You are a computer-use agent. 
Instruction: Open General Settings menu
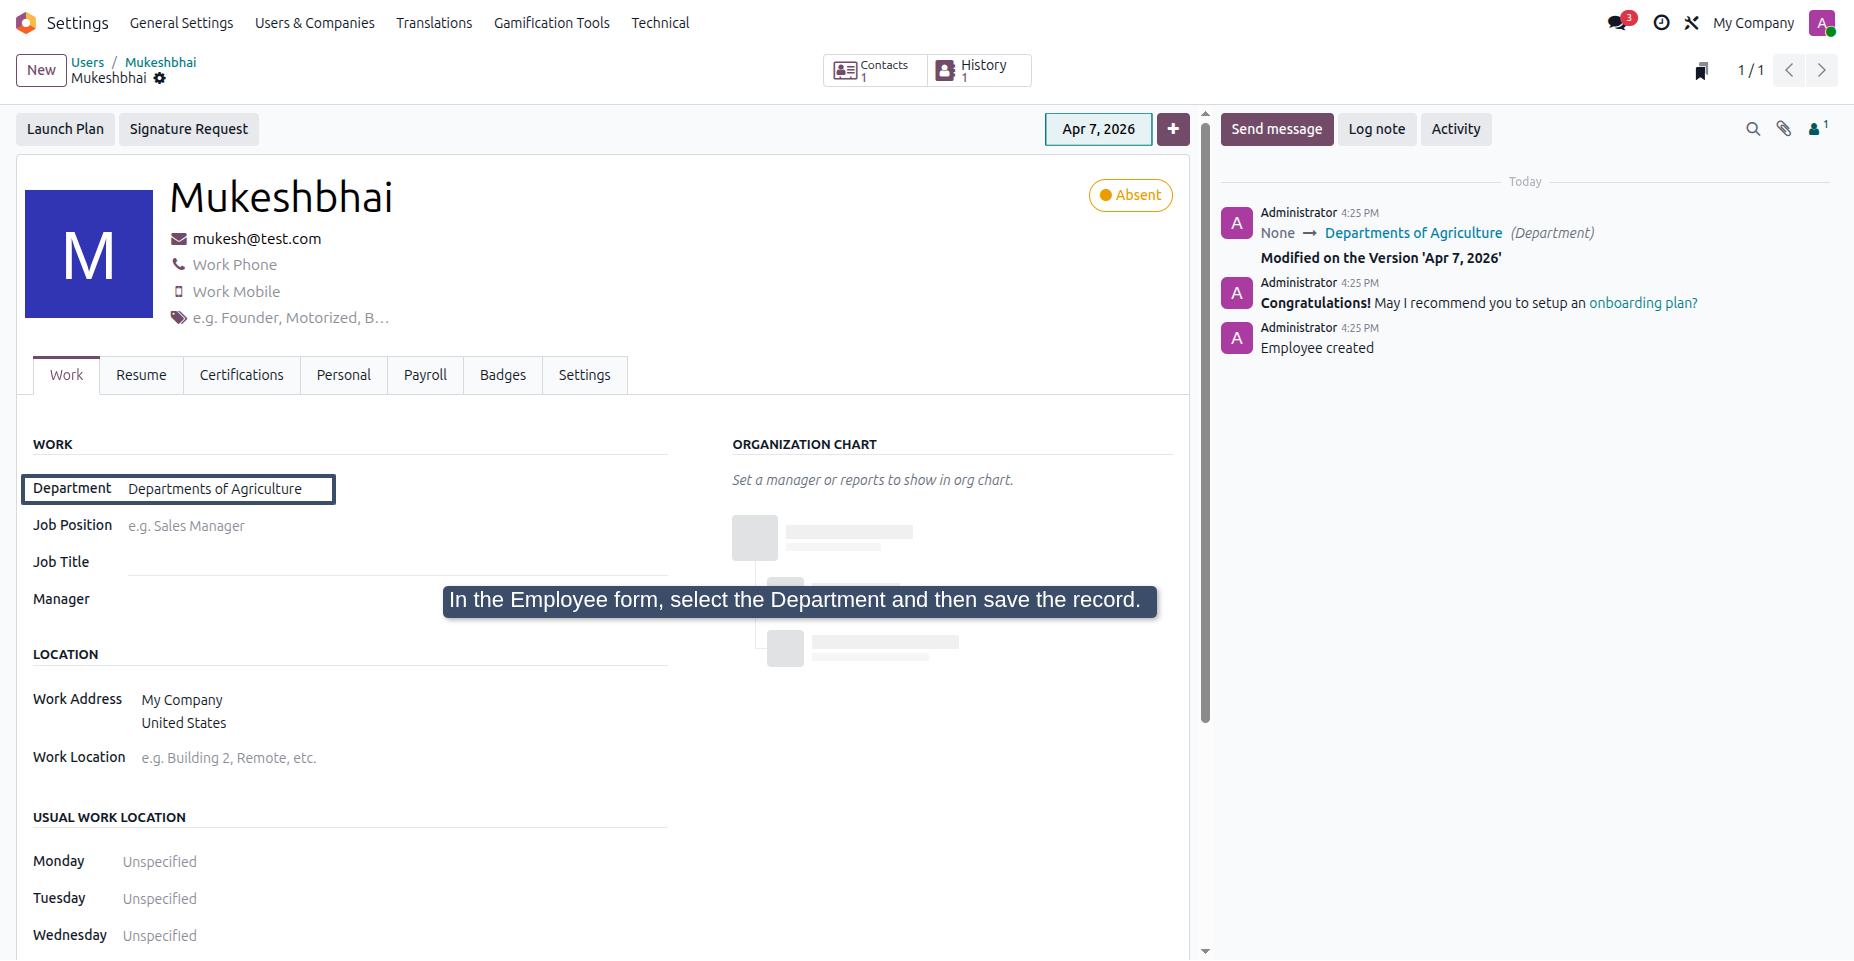[x=181, y=23]
